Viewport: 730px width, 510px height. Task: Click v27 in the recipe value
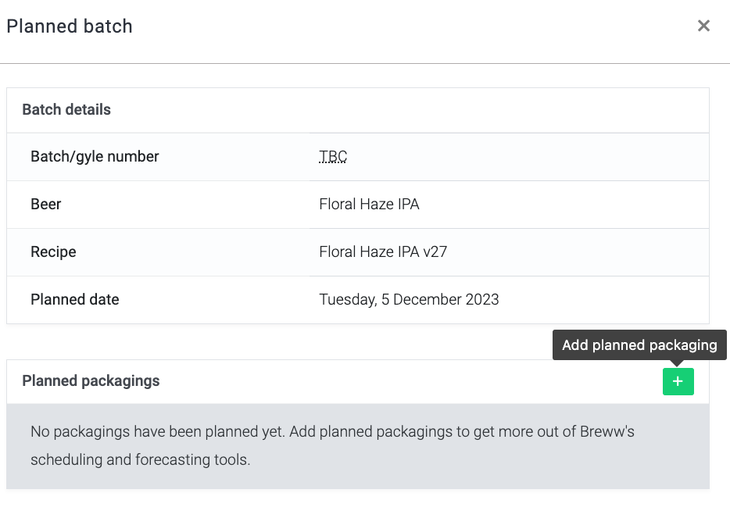(x=434, y=252)
